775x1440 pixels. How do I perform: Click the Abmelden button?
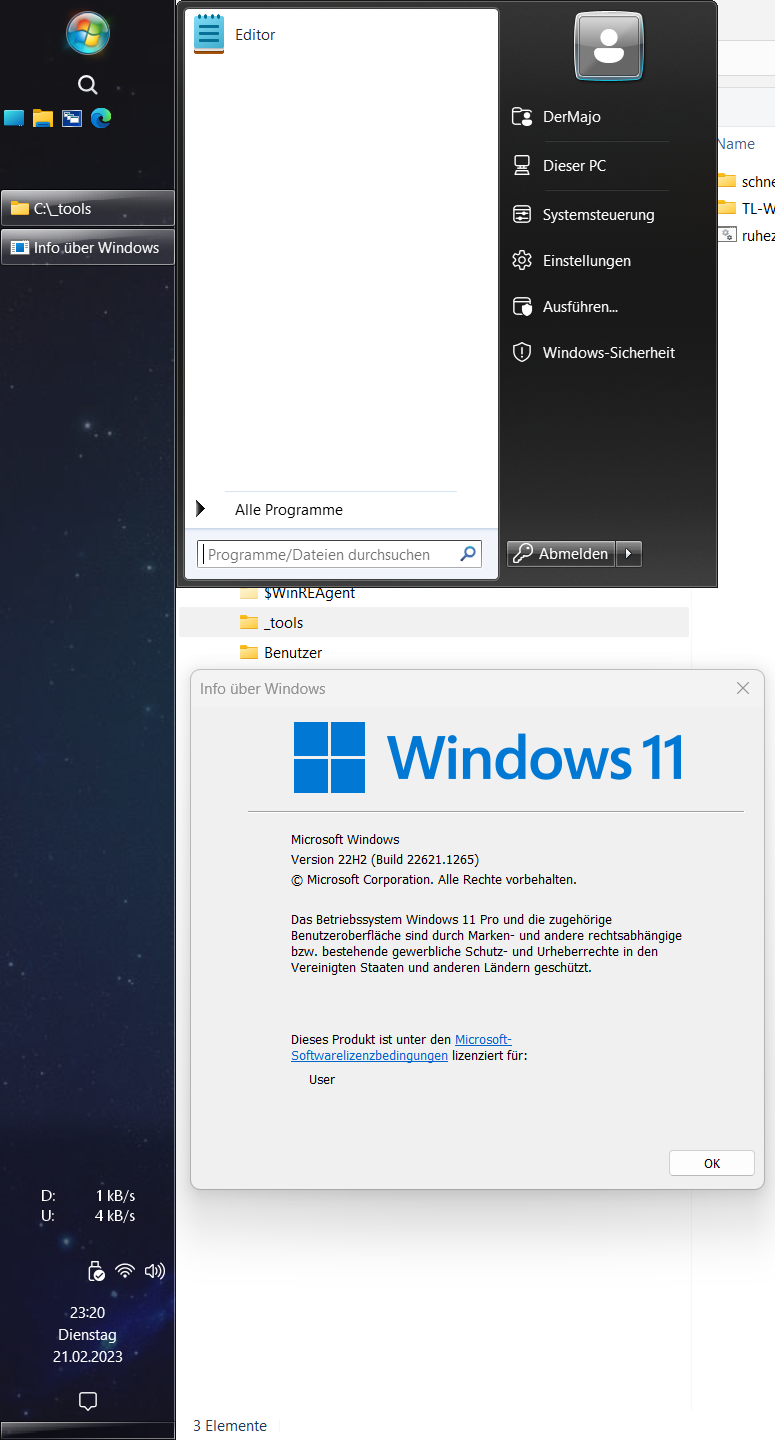click(562, 554)
